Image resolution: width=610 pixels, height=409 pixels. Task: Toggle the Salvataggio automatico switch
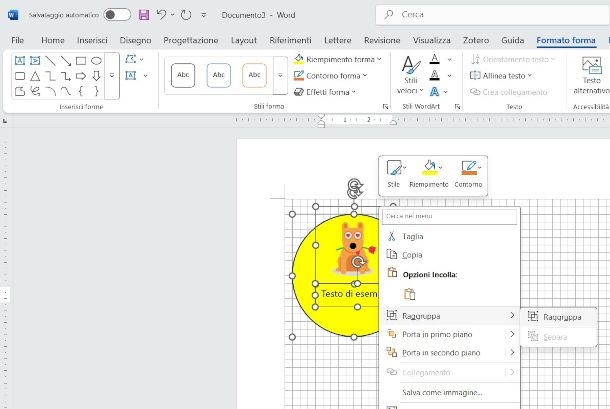point(117,15)
